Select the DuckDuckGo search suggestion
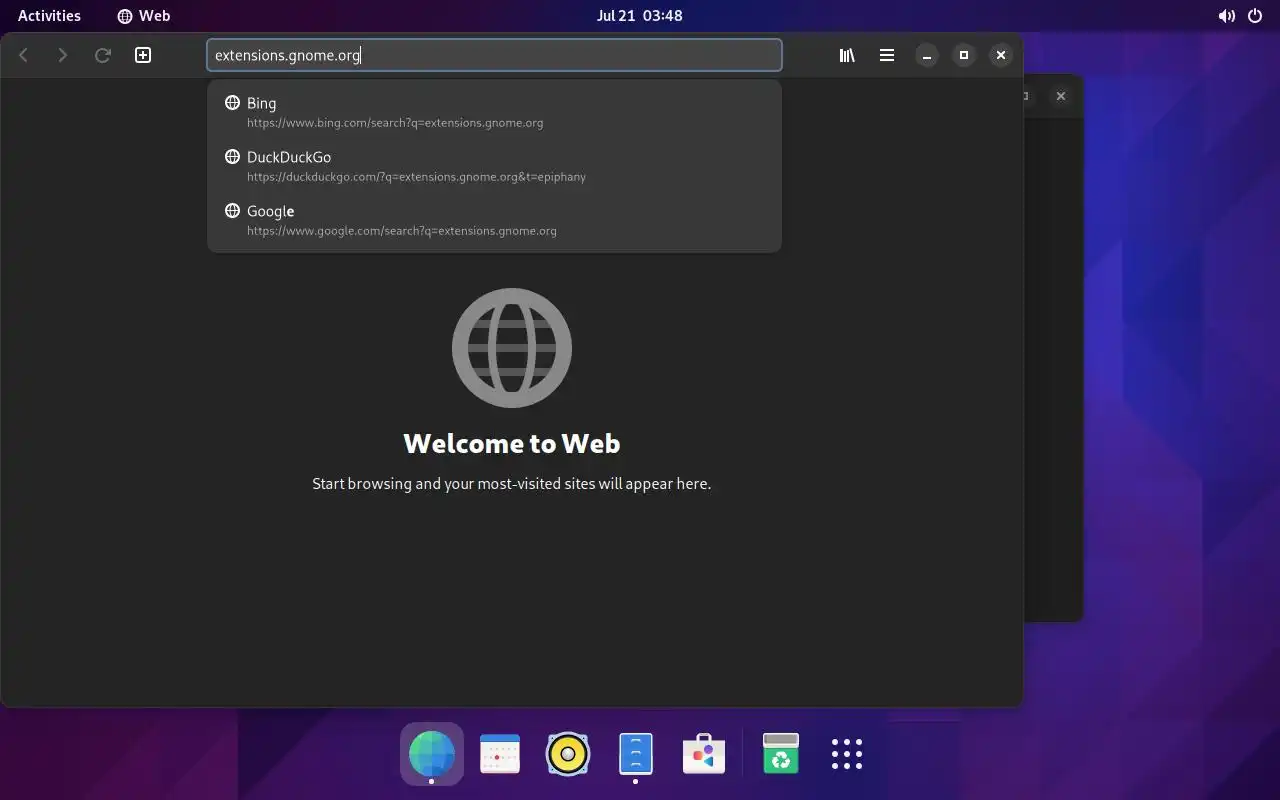Screen dimensions: 1280x800 [494, 166]
